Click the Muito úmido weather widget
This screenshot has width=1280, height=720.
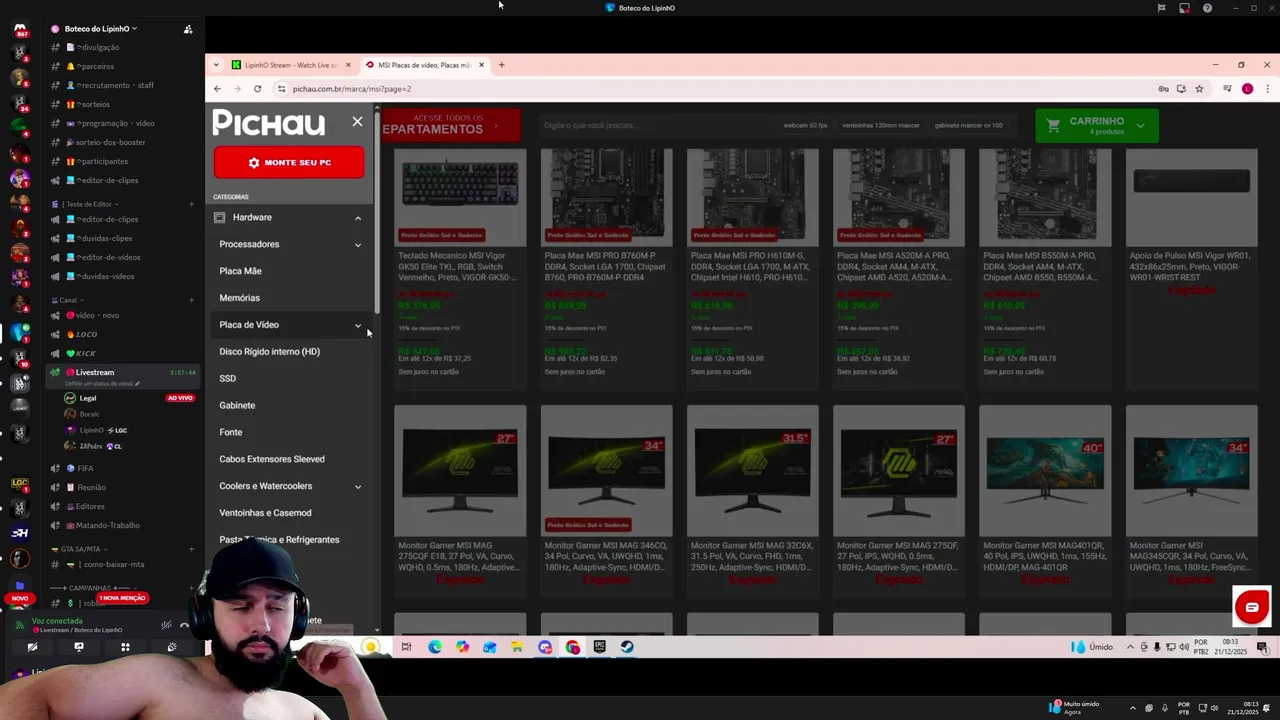(1074, 708)
